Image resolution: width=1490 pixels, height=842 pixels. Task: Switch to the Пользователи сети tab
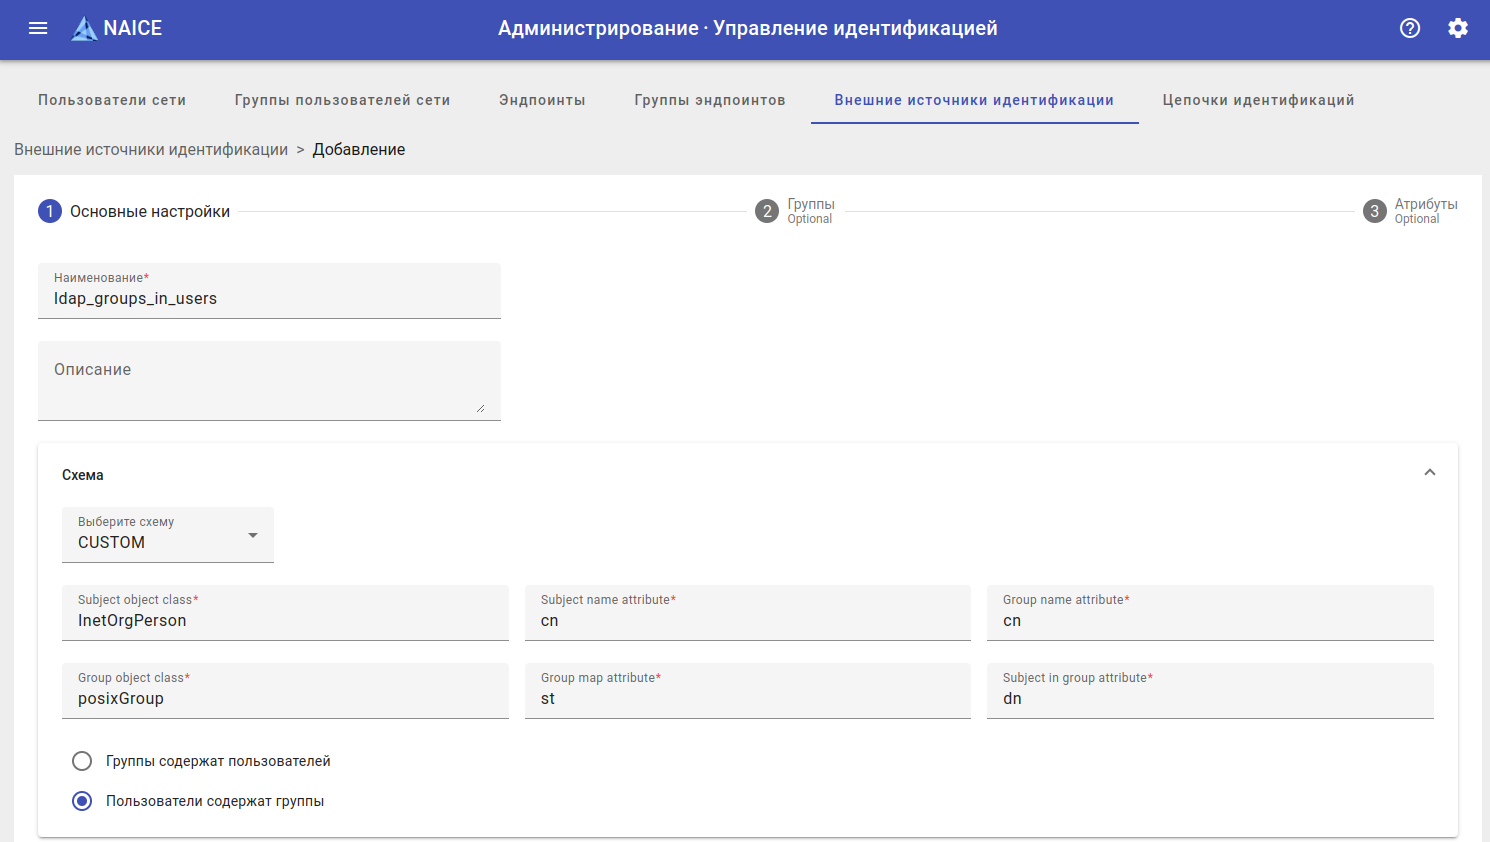(112, 100)
